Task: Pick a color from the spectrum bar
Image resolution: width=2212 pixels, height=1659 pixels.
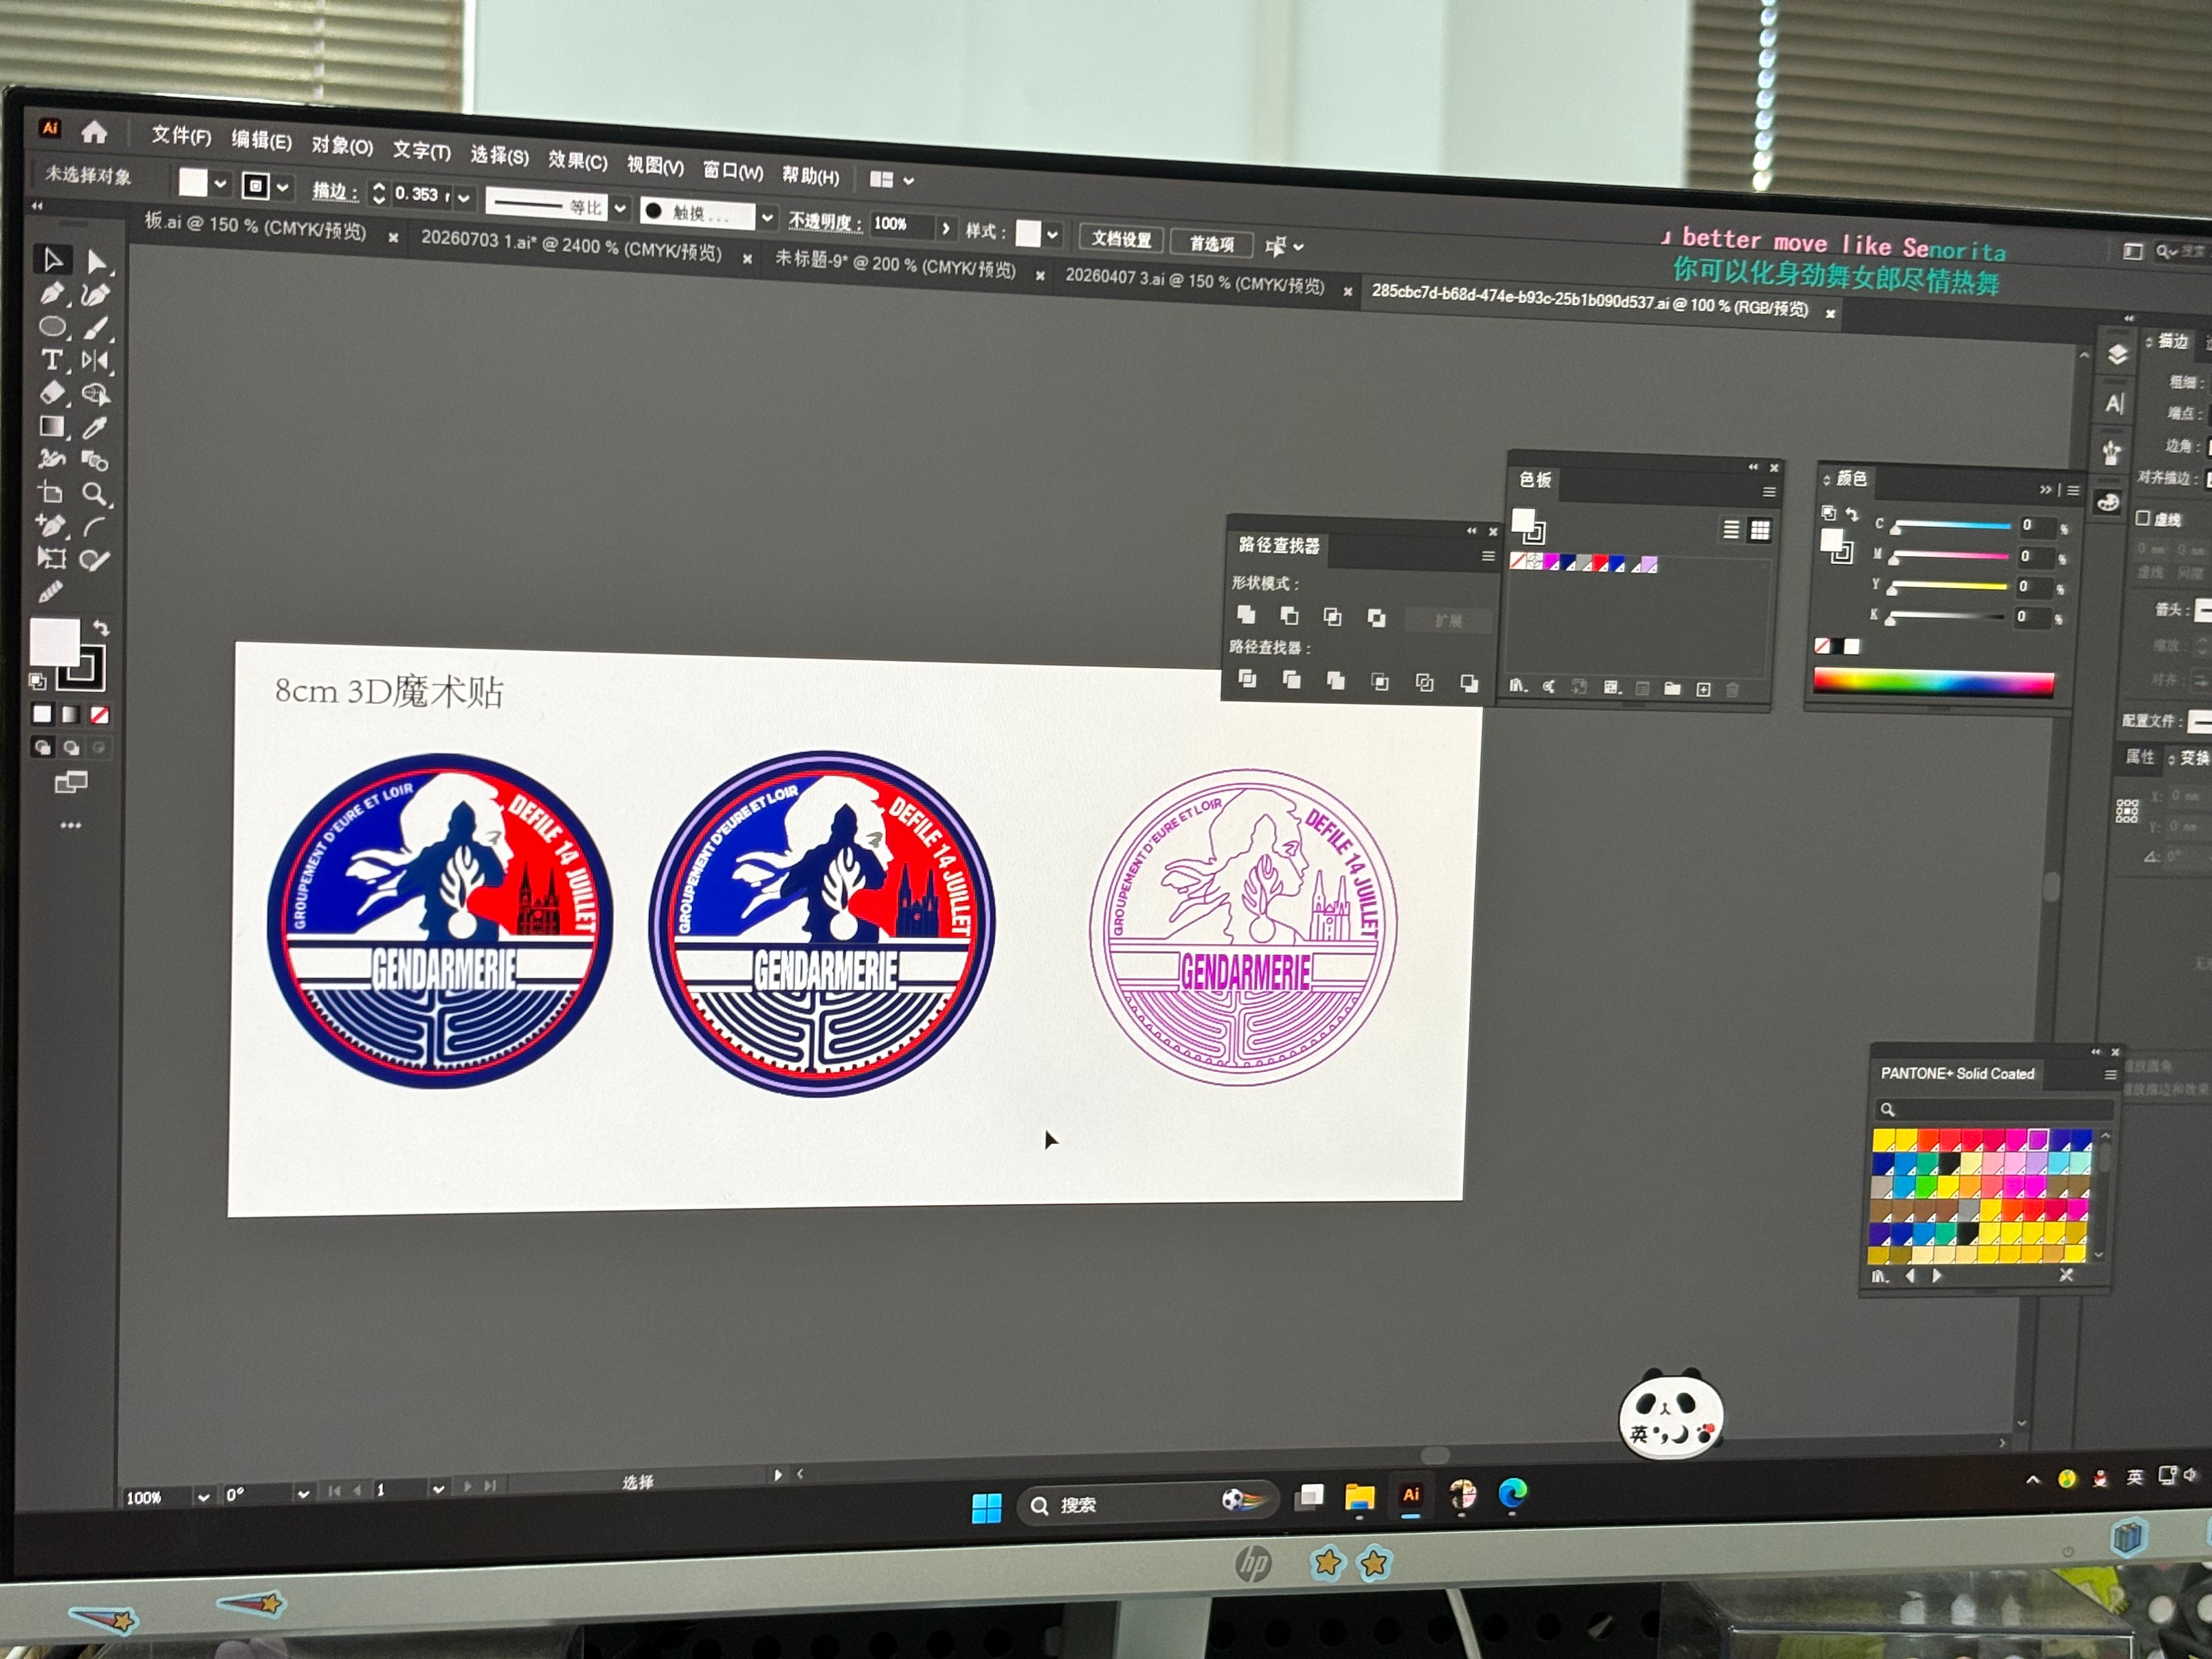Action: click(1933, 683)
